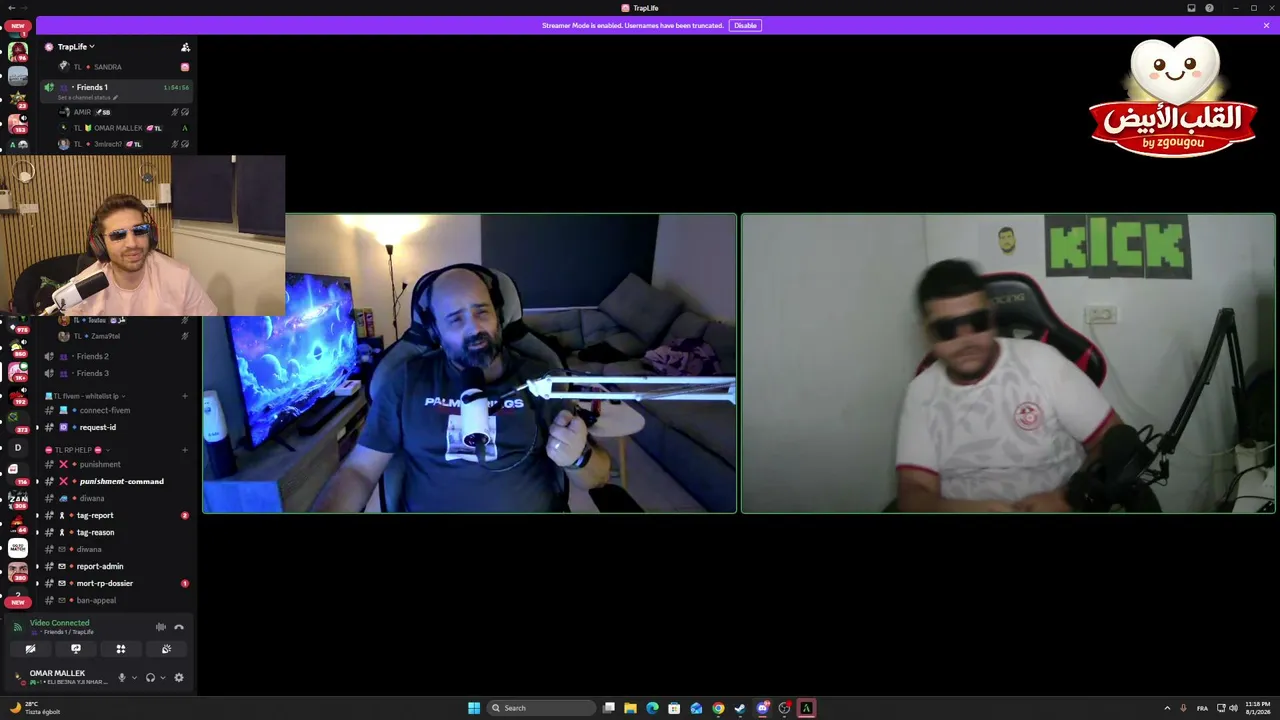1280x720 pixels.
Task: Click the share your screen button
Action: [75, 649]
